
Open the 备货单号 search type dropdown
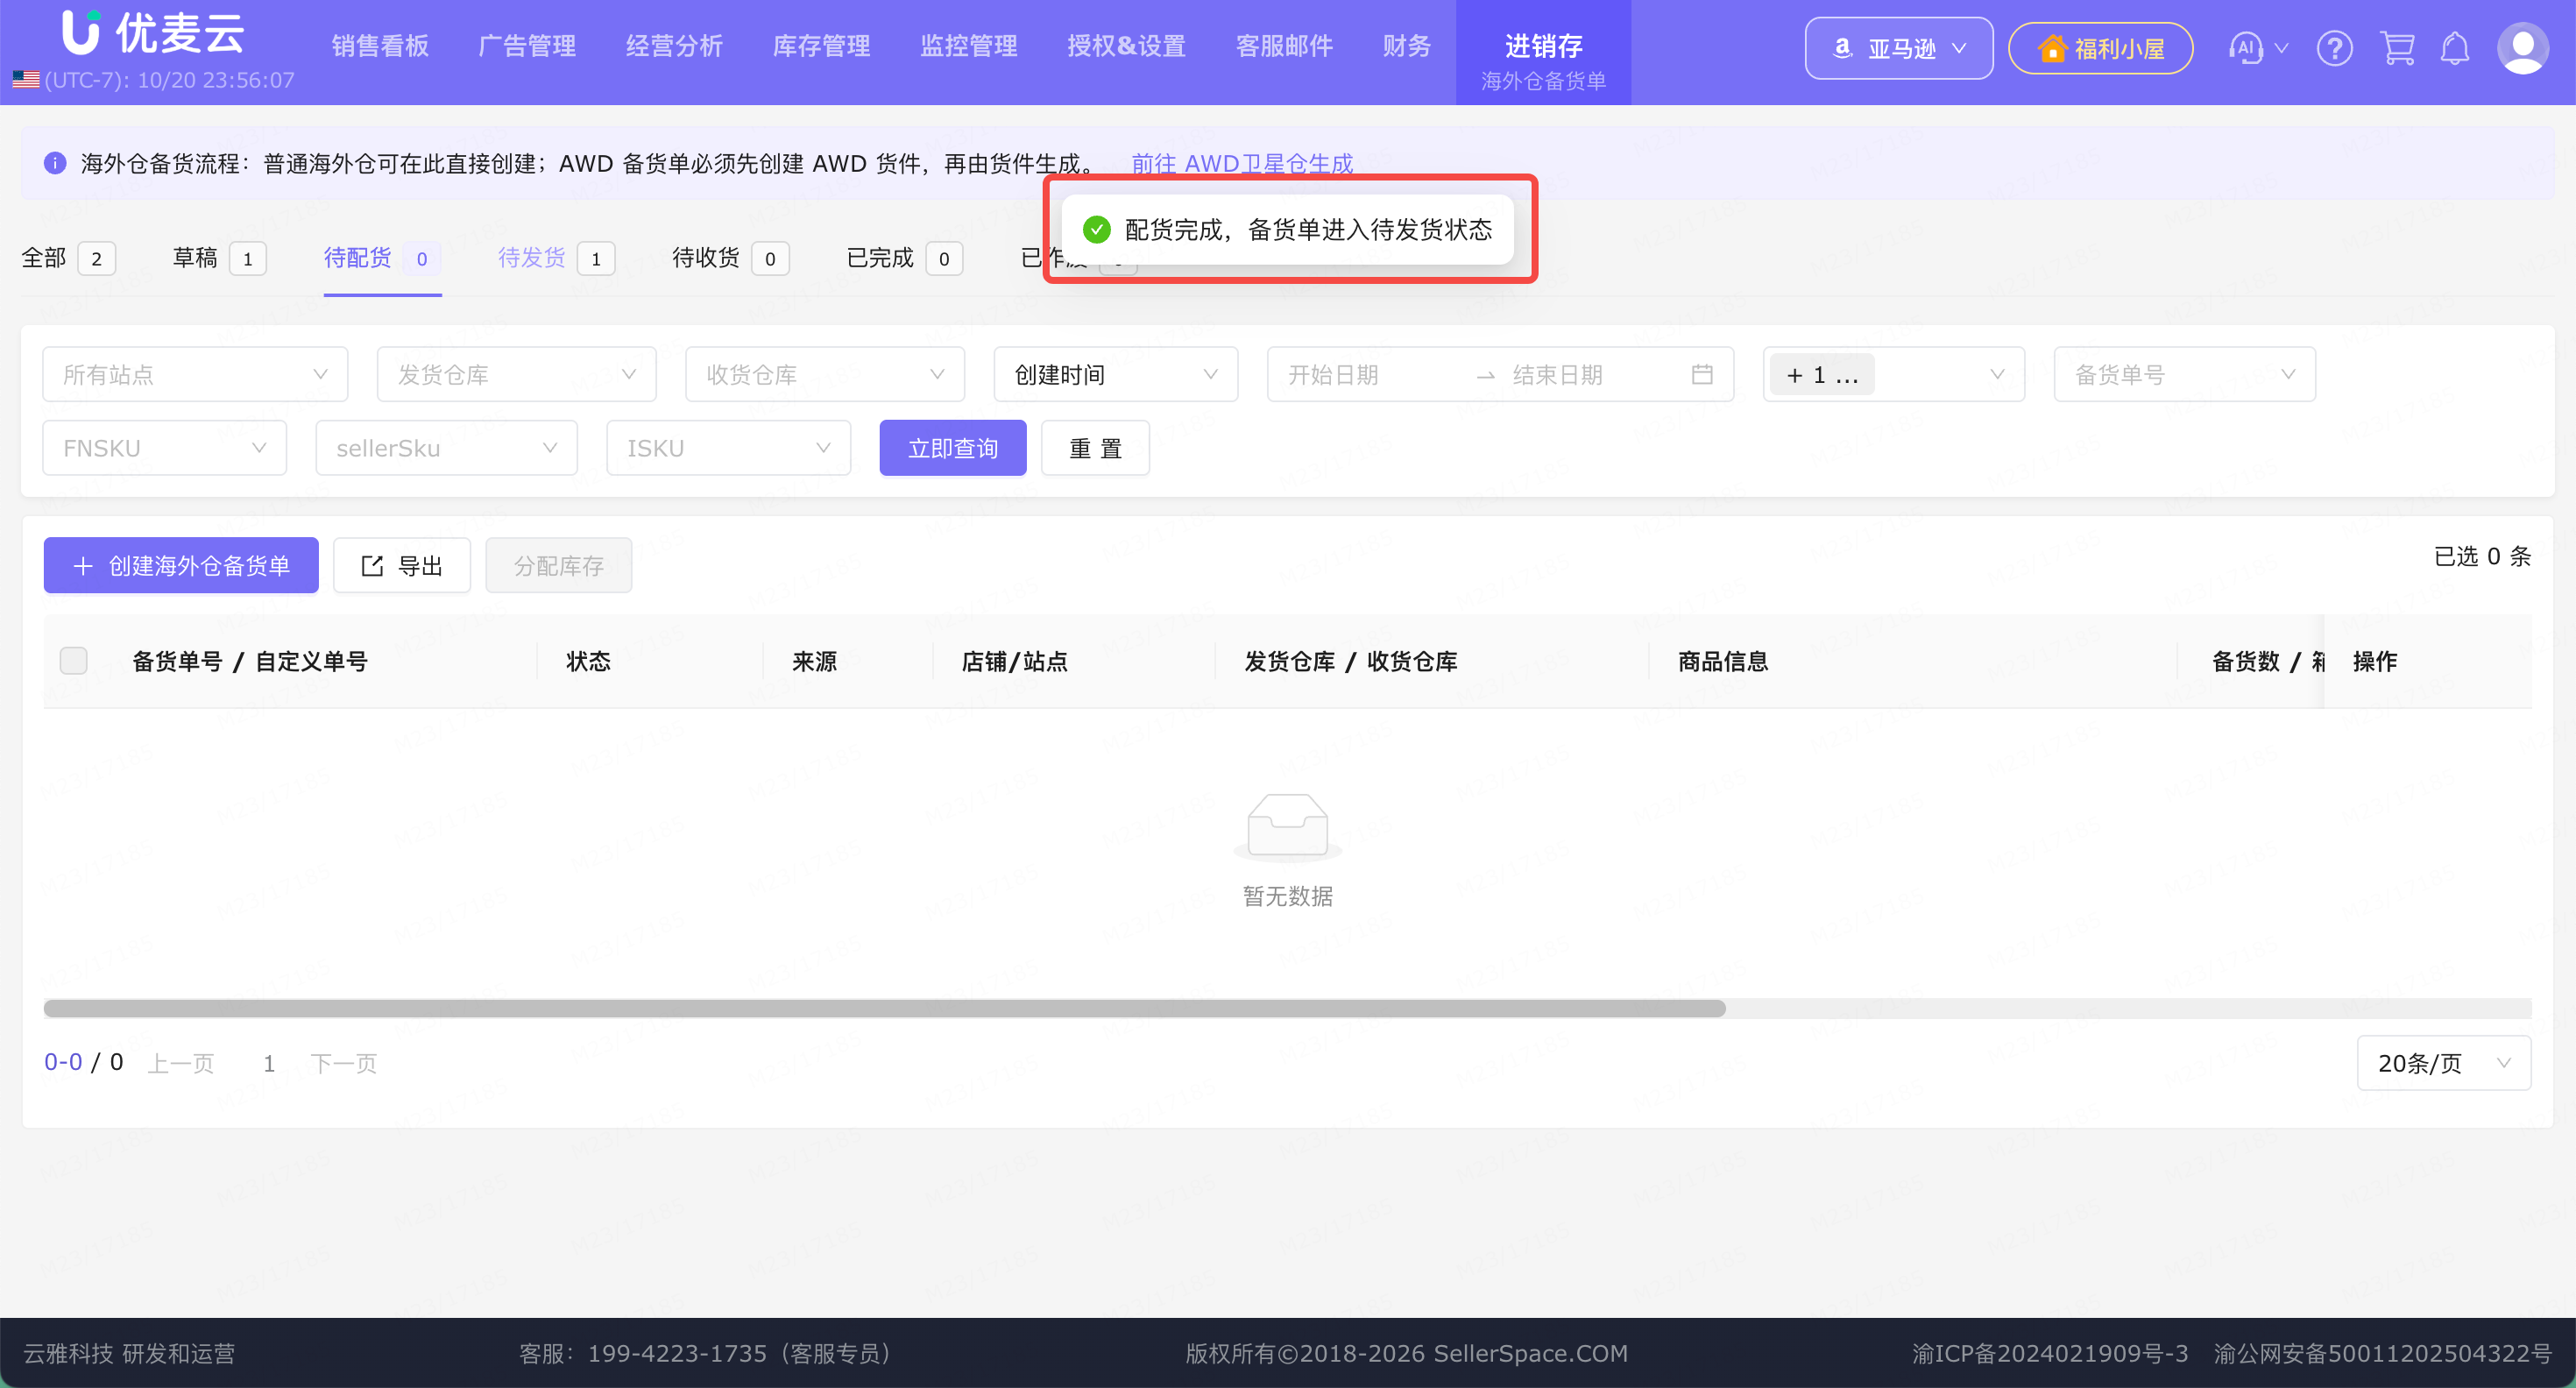pos(2184,374)
